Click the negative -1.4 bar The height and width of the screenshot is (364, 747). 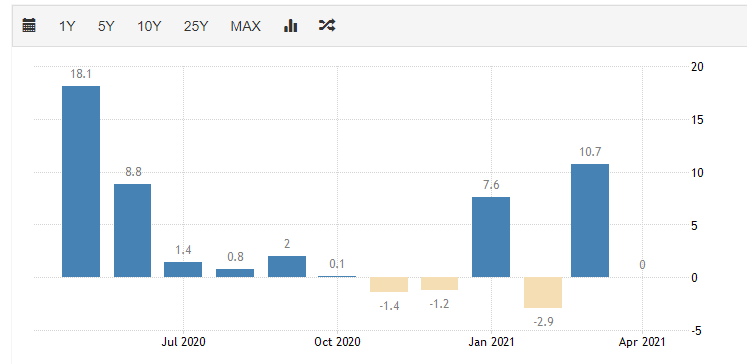point(389,284)
